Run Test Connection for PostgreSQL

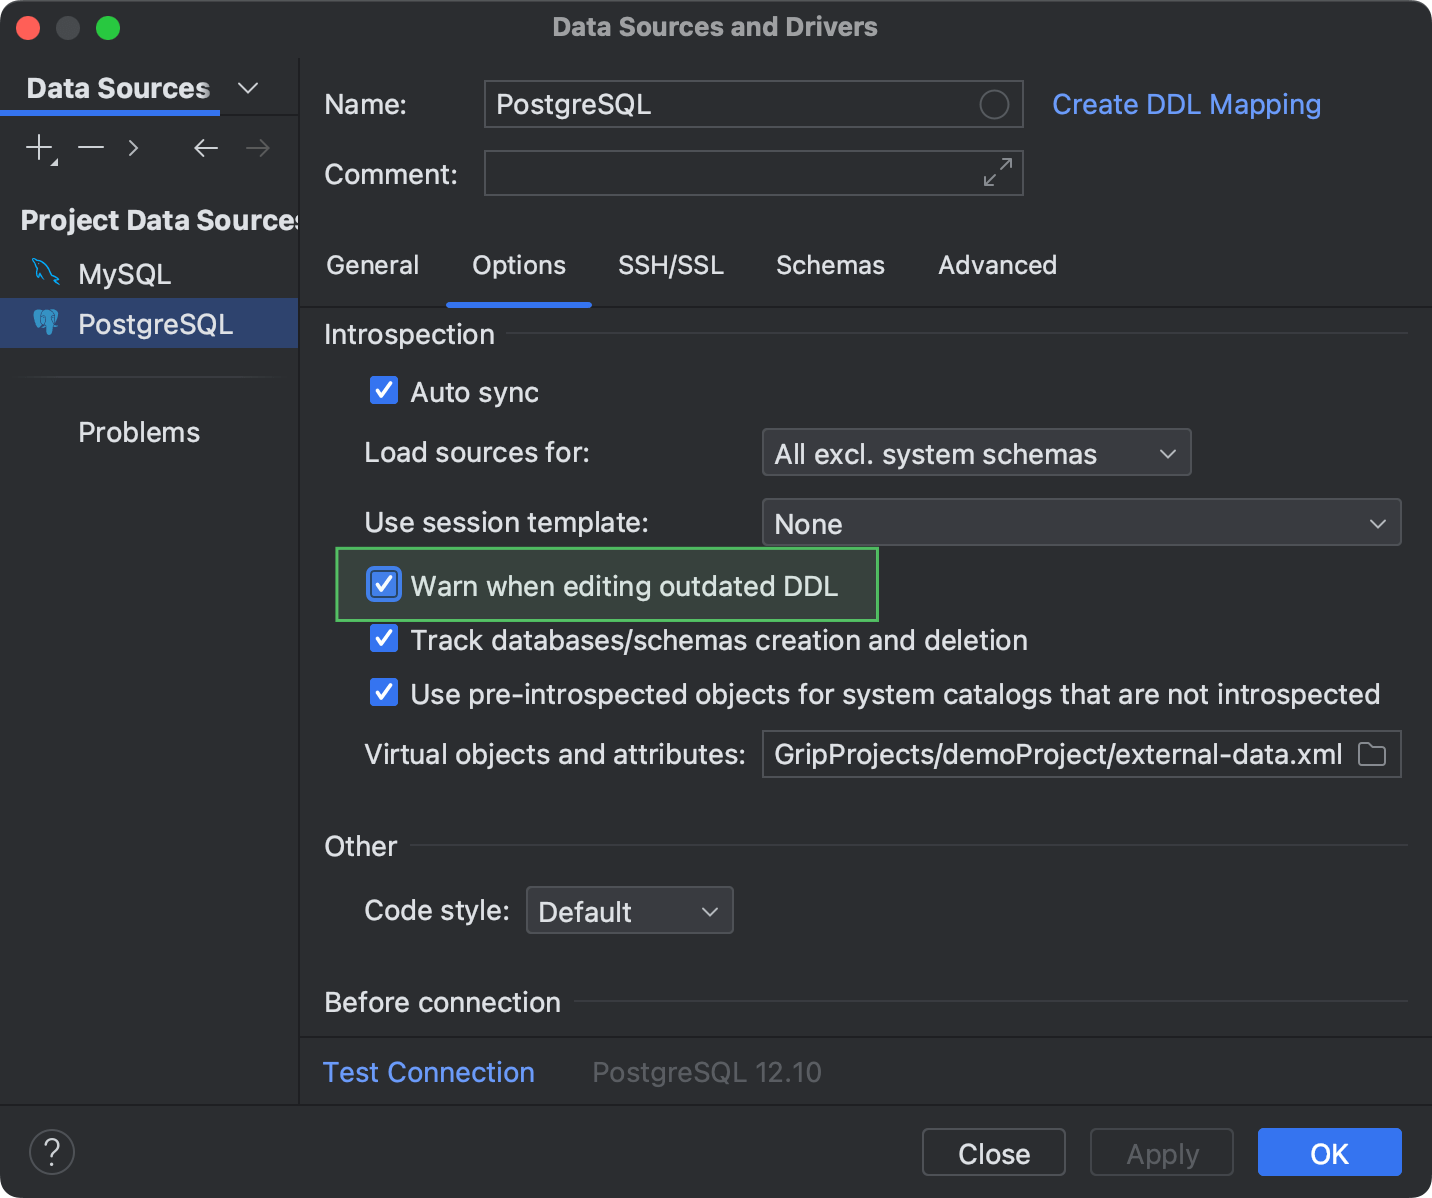[x=428, y=1071]
